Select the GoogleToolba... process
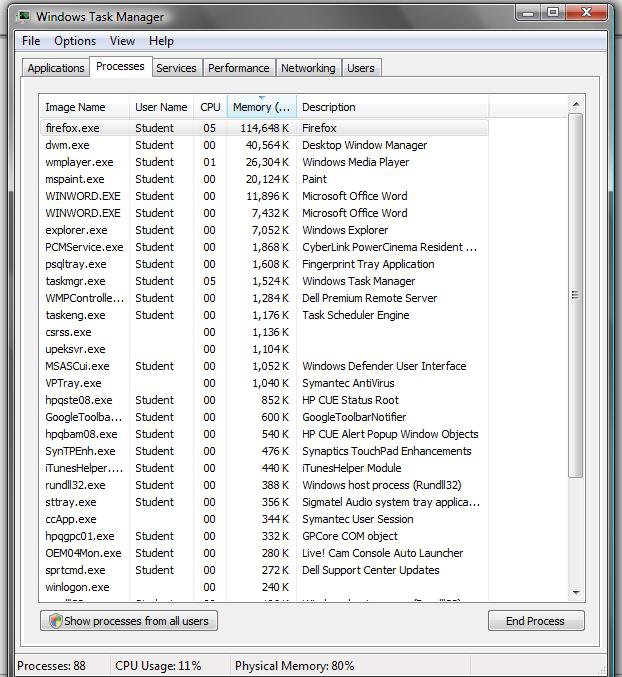Screen dimensions: 622x677 coord(264,417)
